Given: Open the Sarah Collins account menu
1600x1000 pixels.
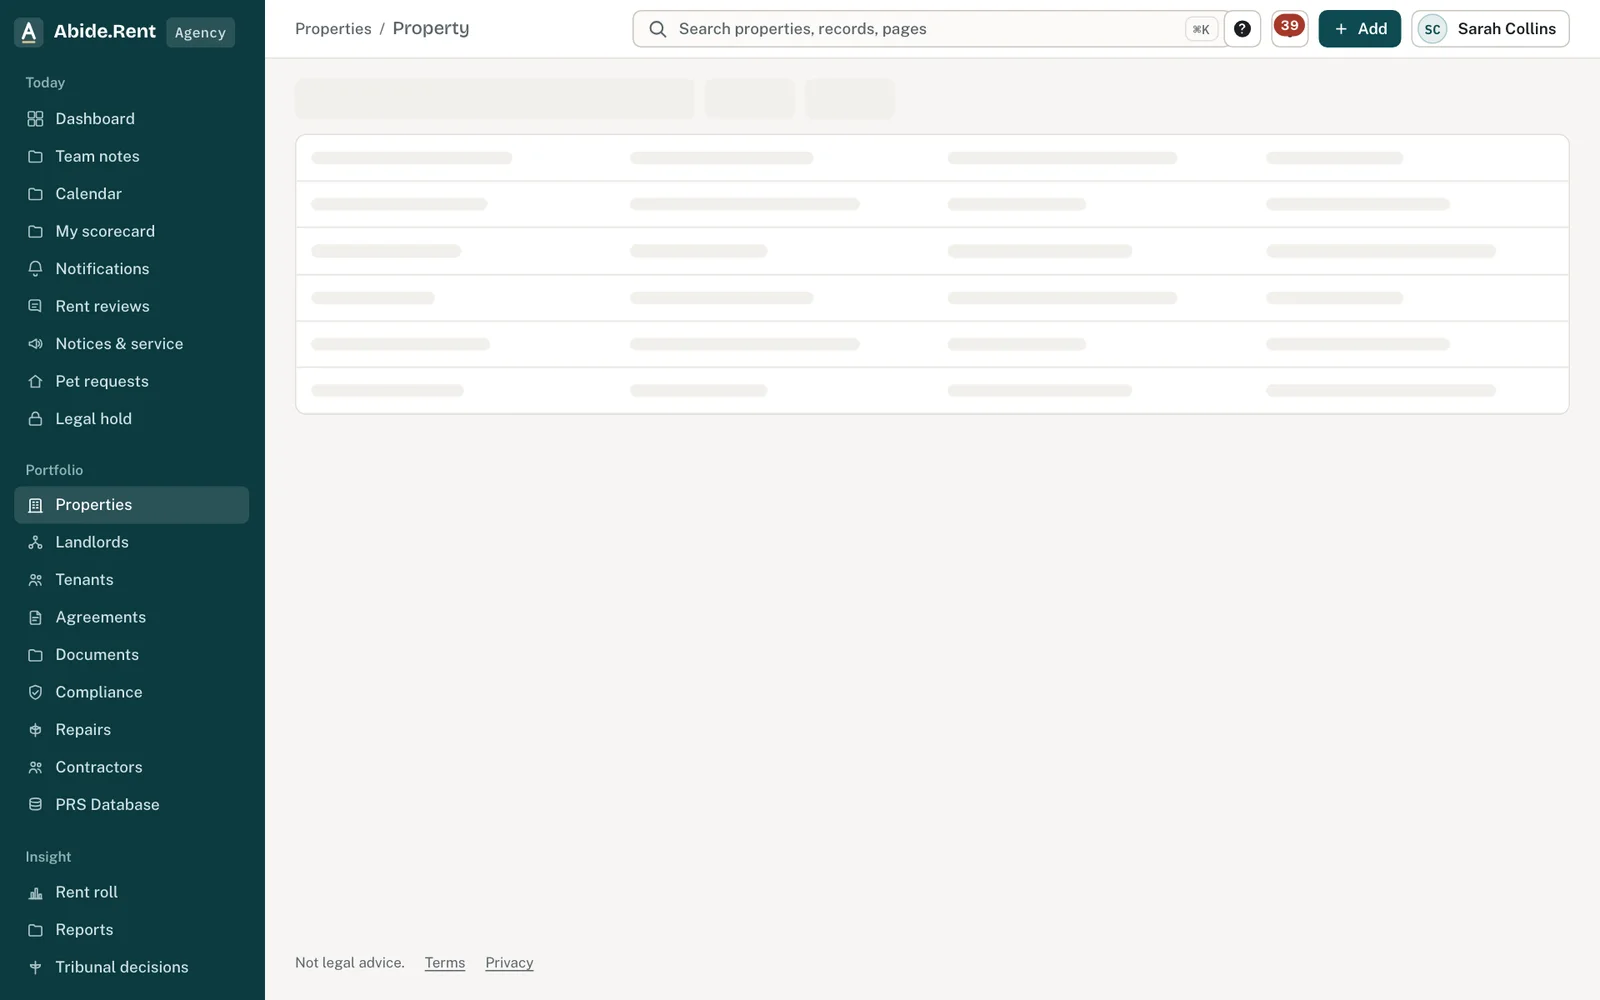Looking at the screenshot, I should pyautogui.click(x=1490, y=29).
